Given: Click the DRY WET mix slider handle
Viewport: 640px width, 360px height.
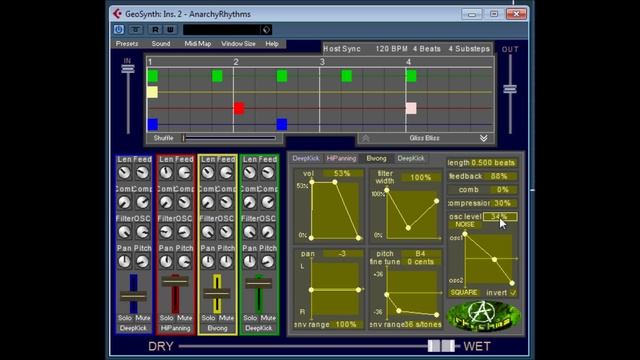Looking at the screenshot, I should [x=441, y=346].
